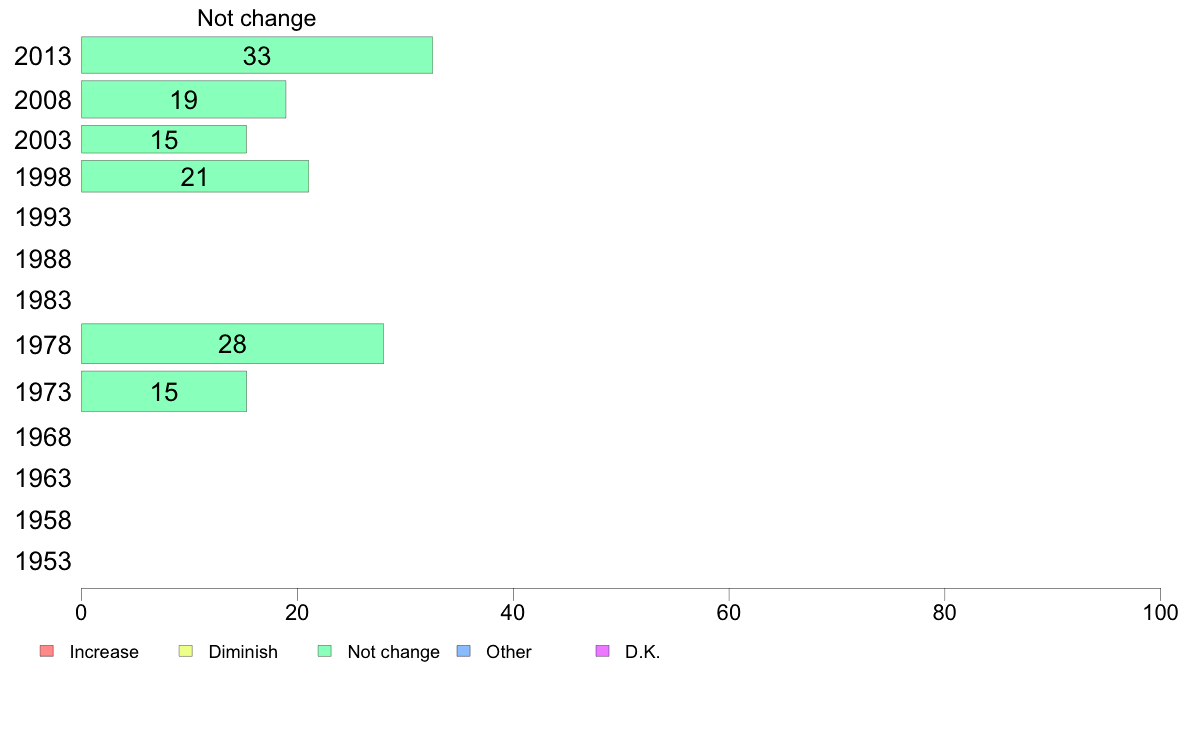Click the Other legend label text

[x=508, y=652]
